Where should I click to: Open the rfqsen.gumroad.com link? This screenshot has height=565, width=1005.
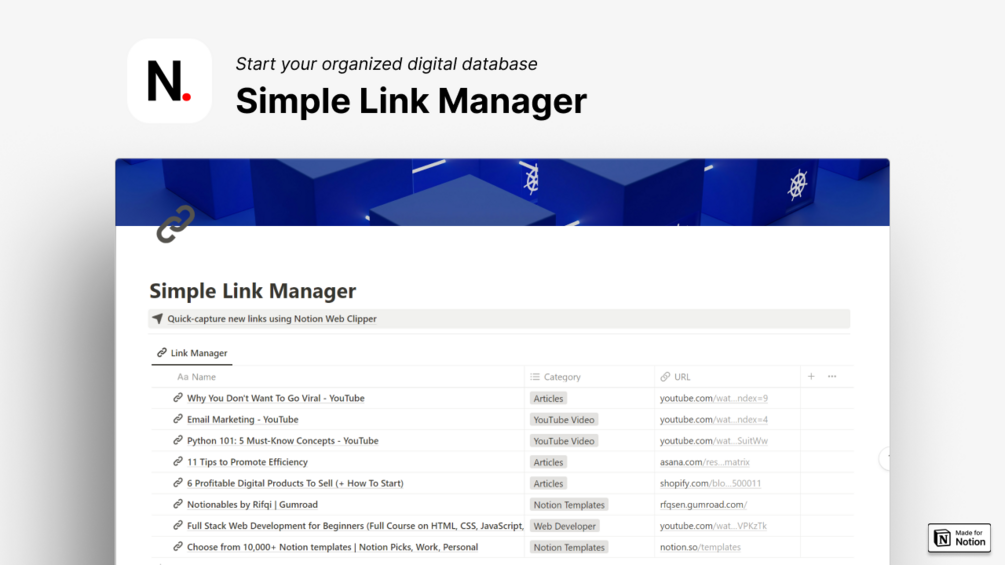[x=703, y=504]
